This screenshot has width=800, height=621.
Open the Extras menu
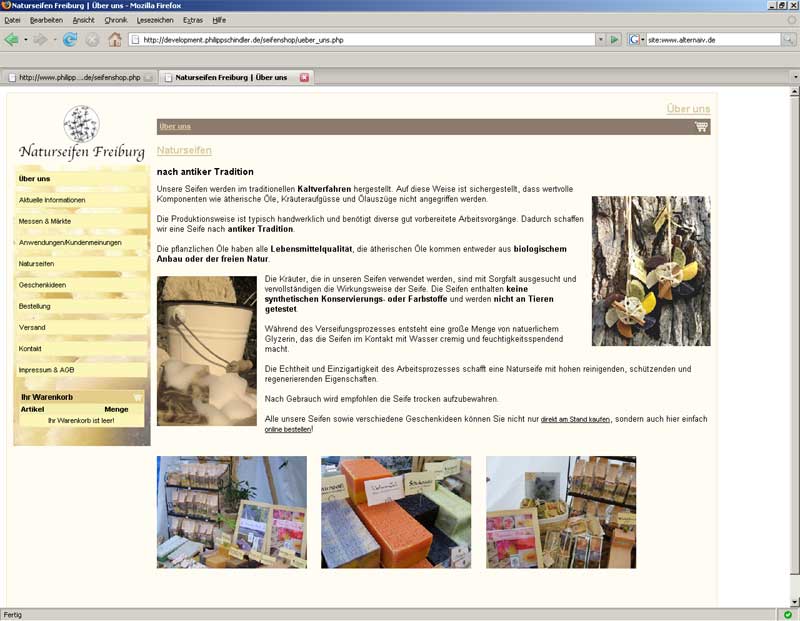coord(193,20)
